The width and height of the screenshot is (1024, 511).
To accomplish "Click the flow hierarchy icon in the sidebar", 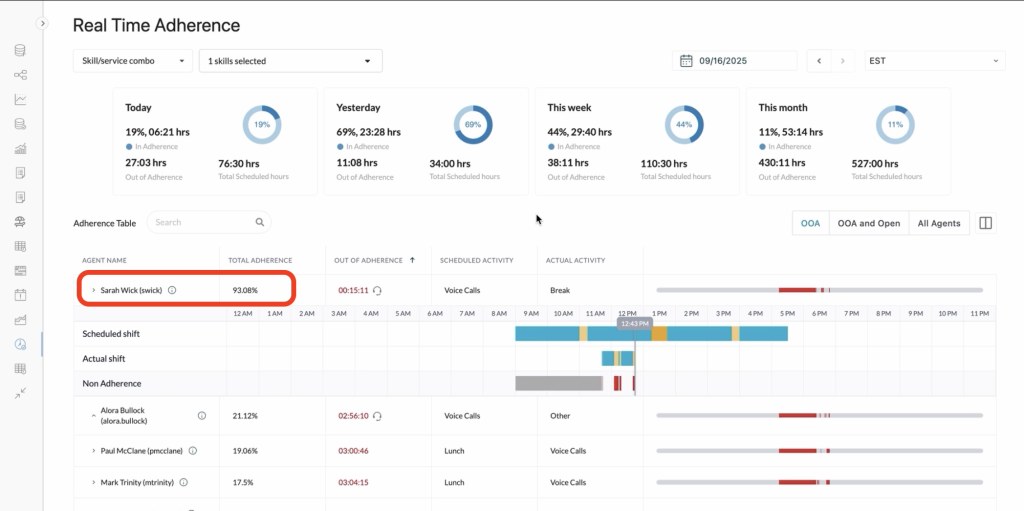I will pyautogui.click(x=20, y=75).
